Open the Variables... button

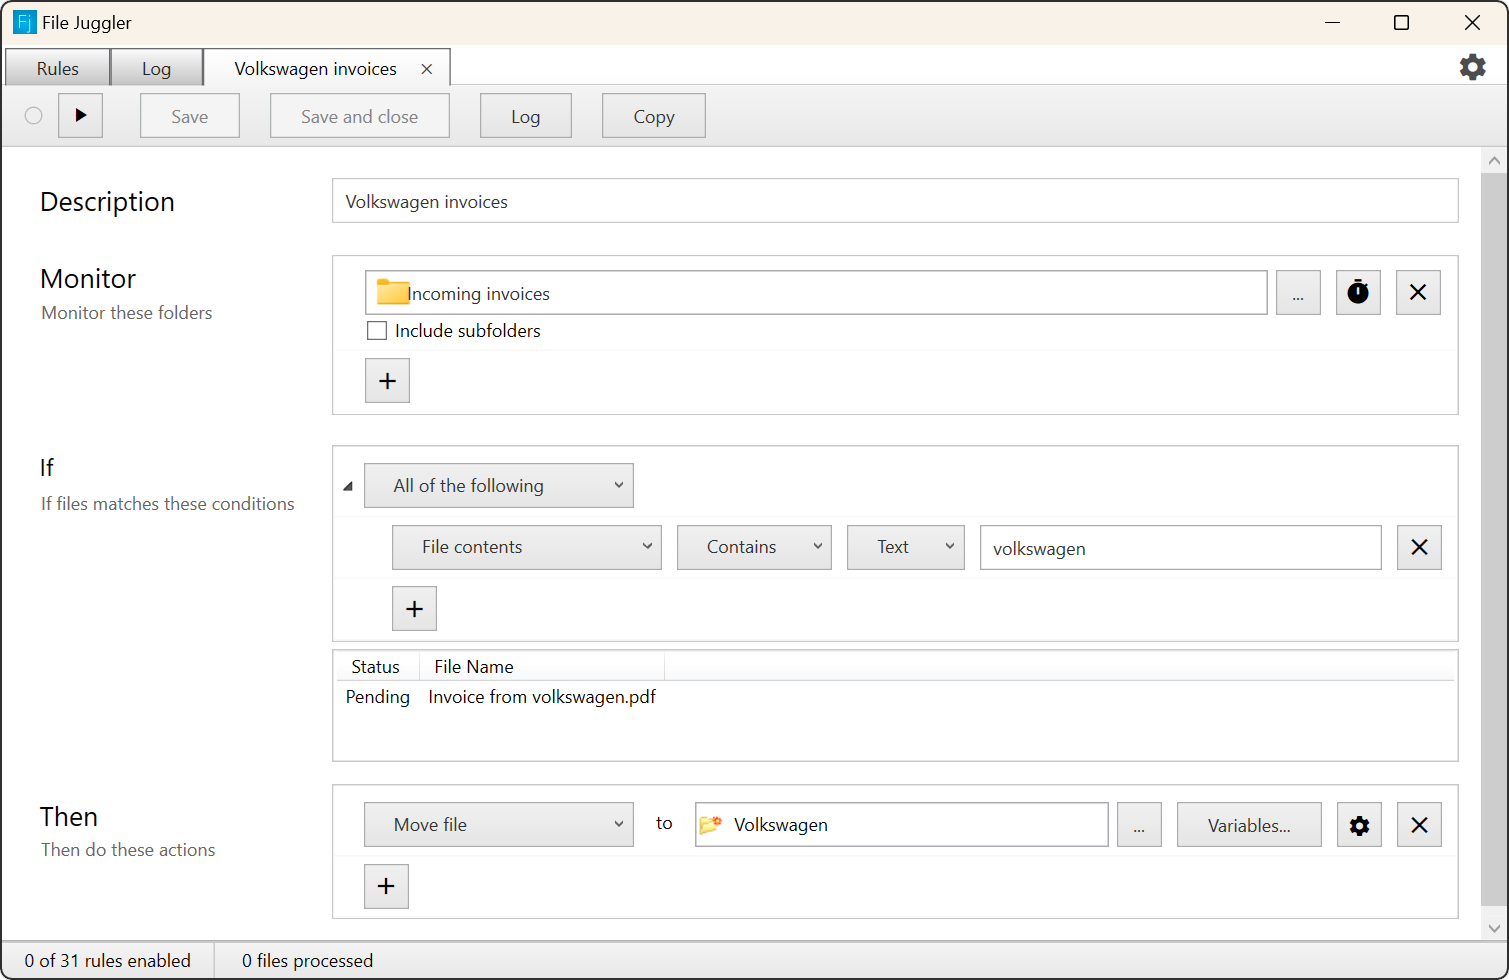(x=1249, y=825)
